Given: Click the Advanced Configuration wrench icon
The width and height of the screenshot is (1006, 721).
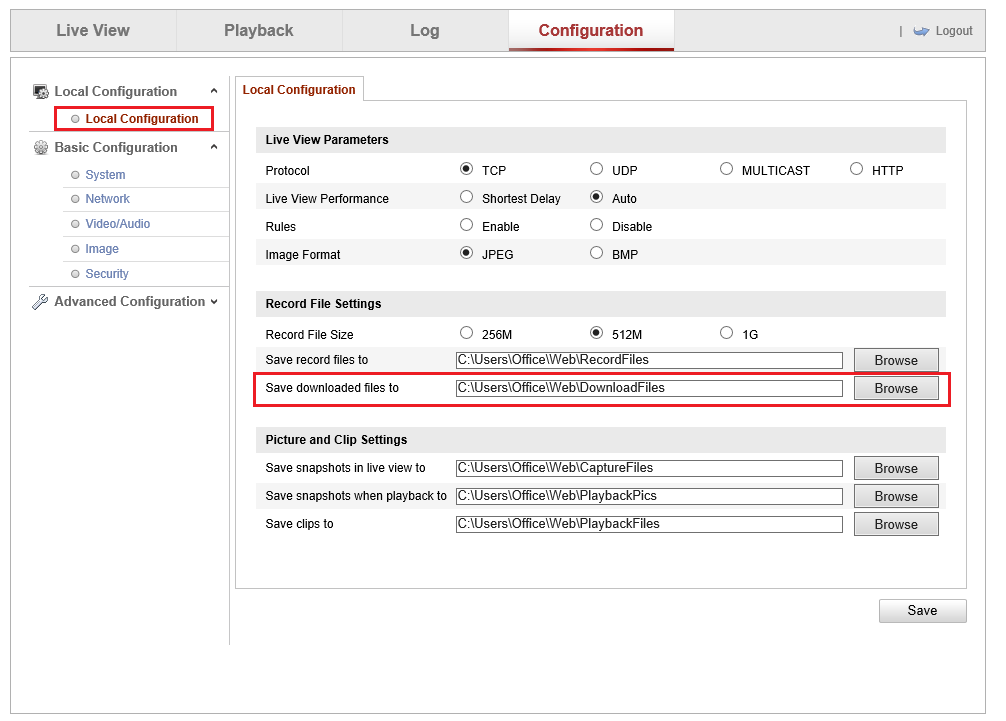Looking at the screenshot, I should pyautogui.click(x=41, y=302).
